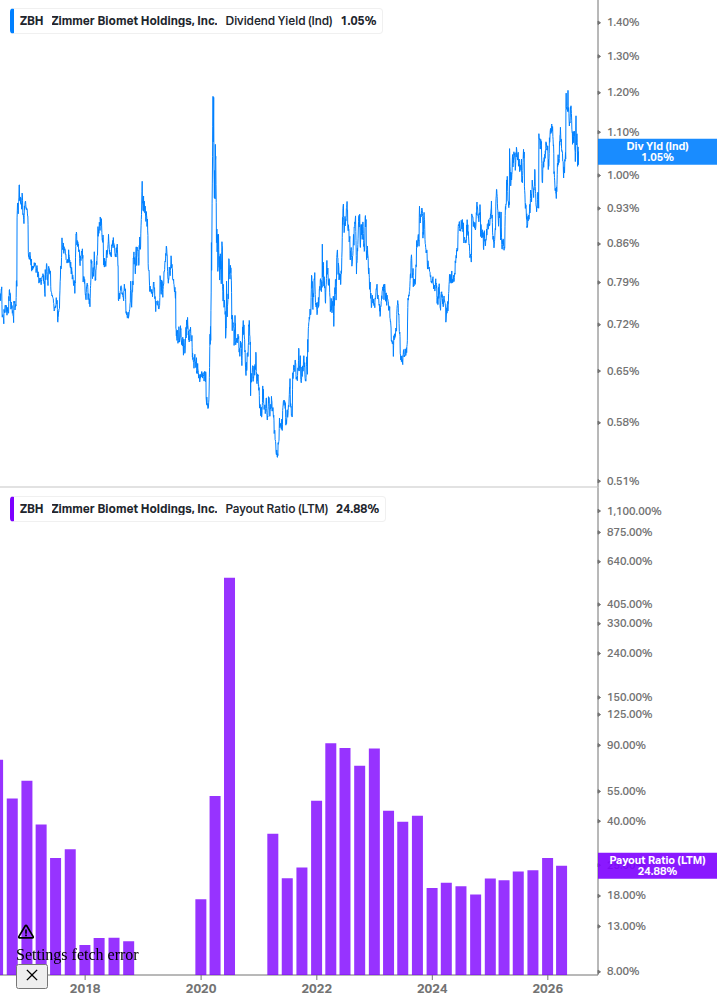Select the ZBH Dividend Yield (Ind) legend
The image size is (717, 1005).
pyautogui.click(x=197, y=21)
